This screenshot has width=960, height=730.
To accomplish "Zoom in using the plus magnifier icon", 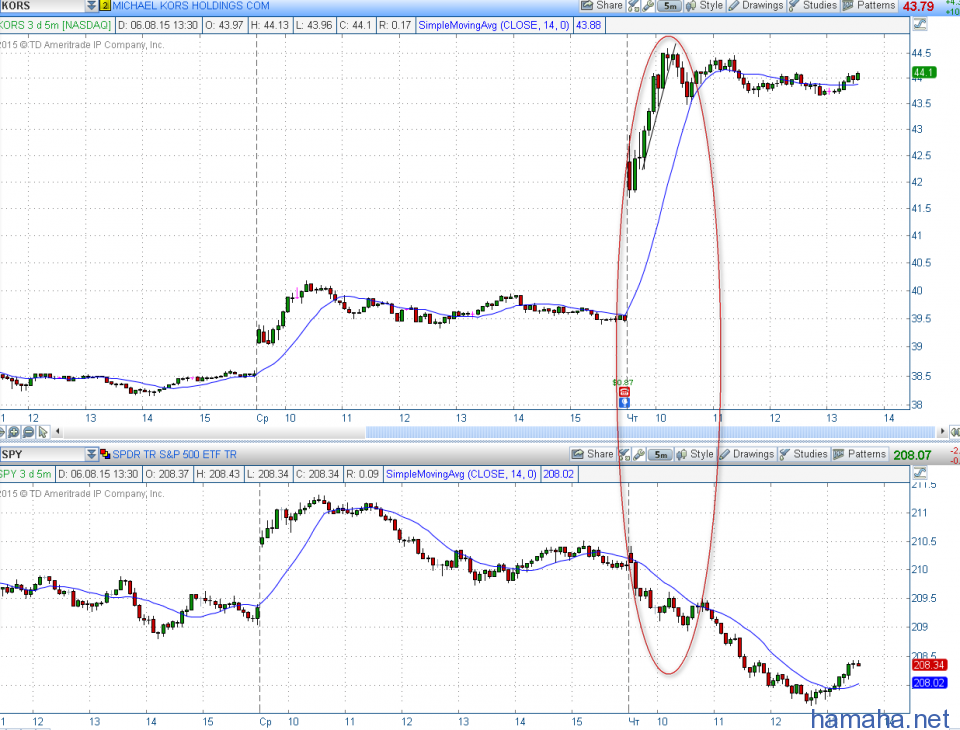I will 14,432.
